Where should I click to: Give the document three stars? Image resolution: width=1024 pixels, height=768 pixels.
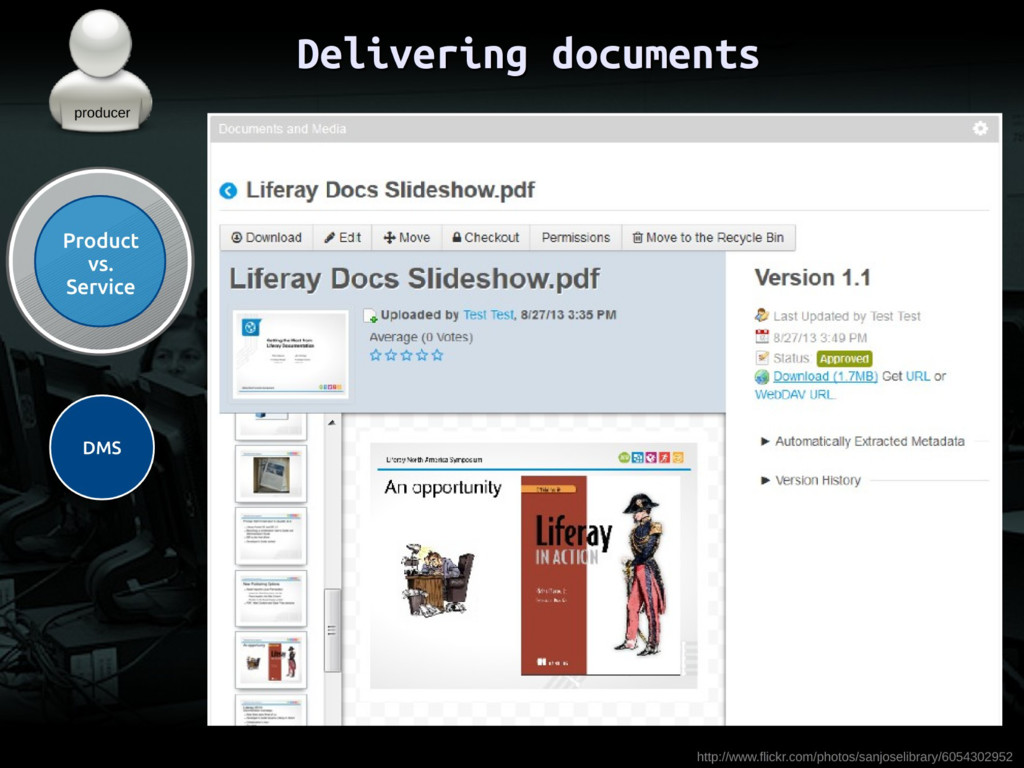tap(406, 355)
